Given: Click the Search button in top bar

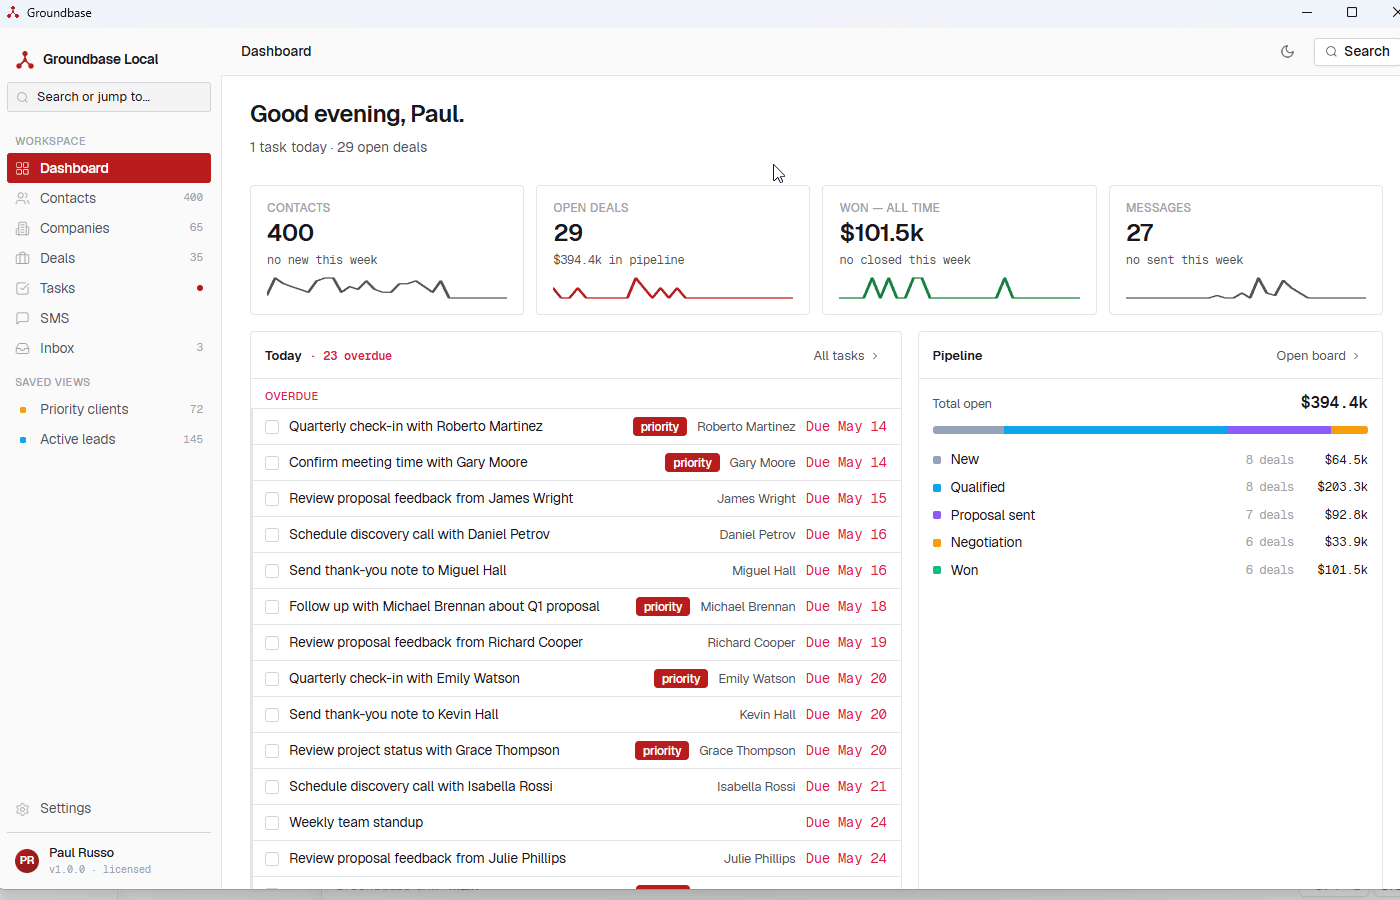Looking at the screenshot, I should click(1357, 51).
